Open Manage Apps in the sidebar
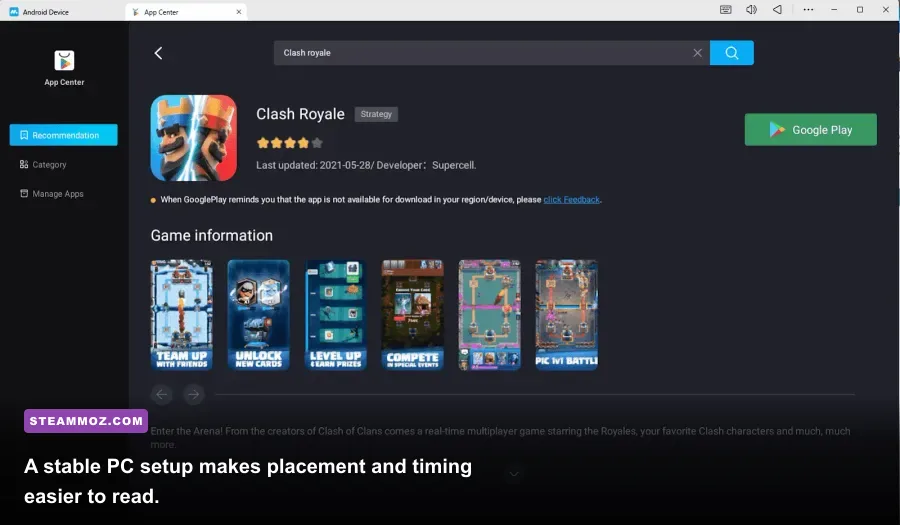Screen dimensions: 900x525 52,194
